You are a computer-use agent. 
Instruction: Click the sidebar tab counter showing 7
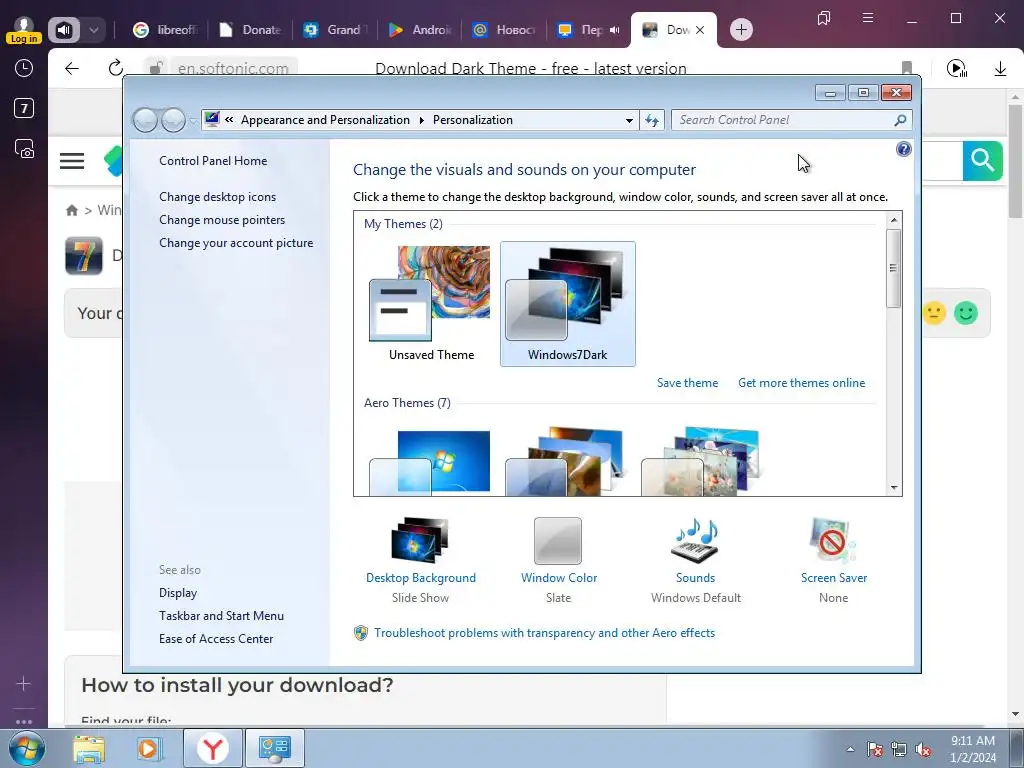tap(24, 108)
